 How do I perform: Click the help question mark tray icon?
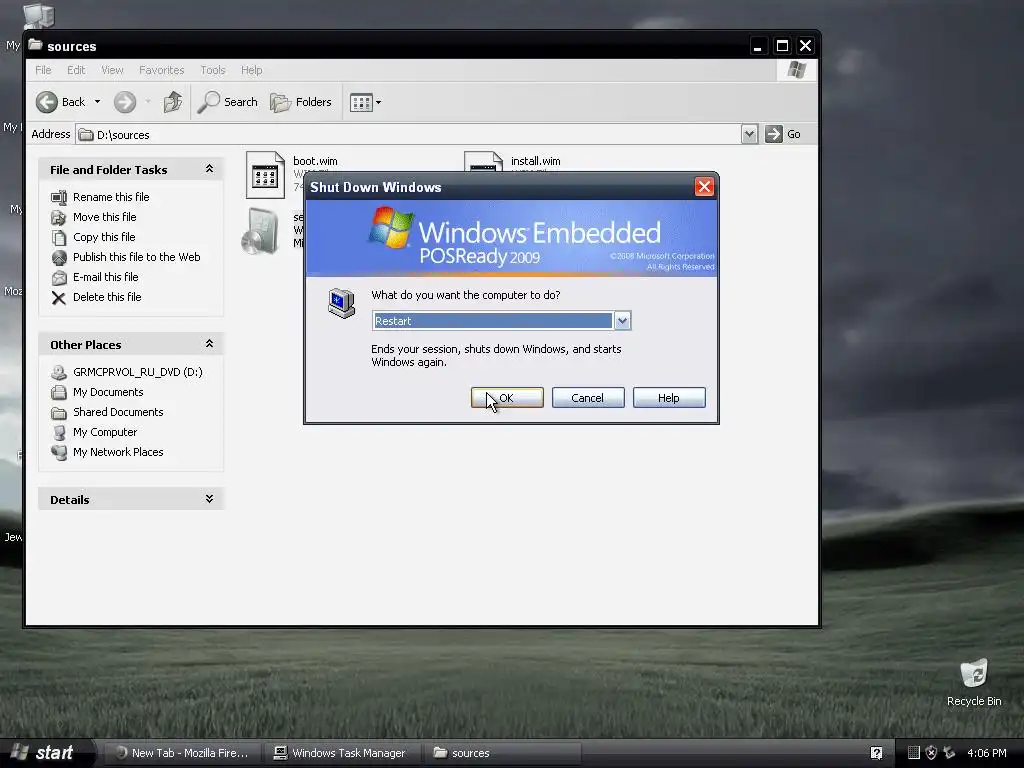point(876,753)
